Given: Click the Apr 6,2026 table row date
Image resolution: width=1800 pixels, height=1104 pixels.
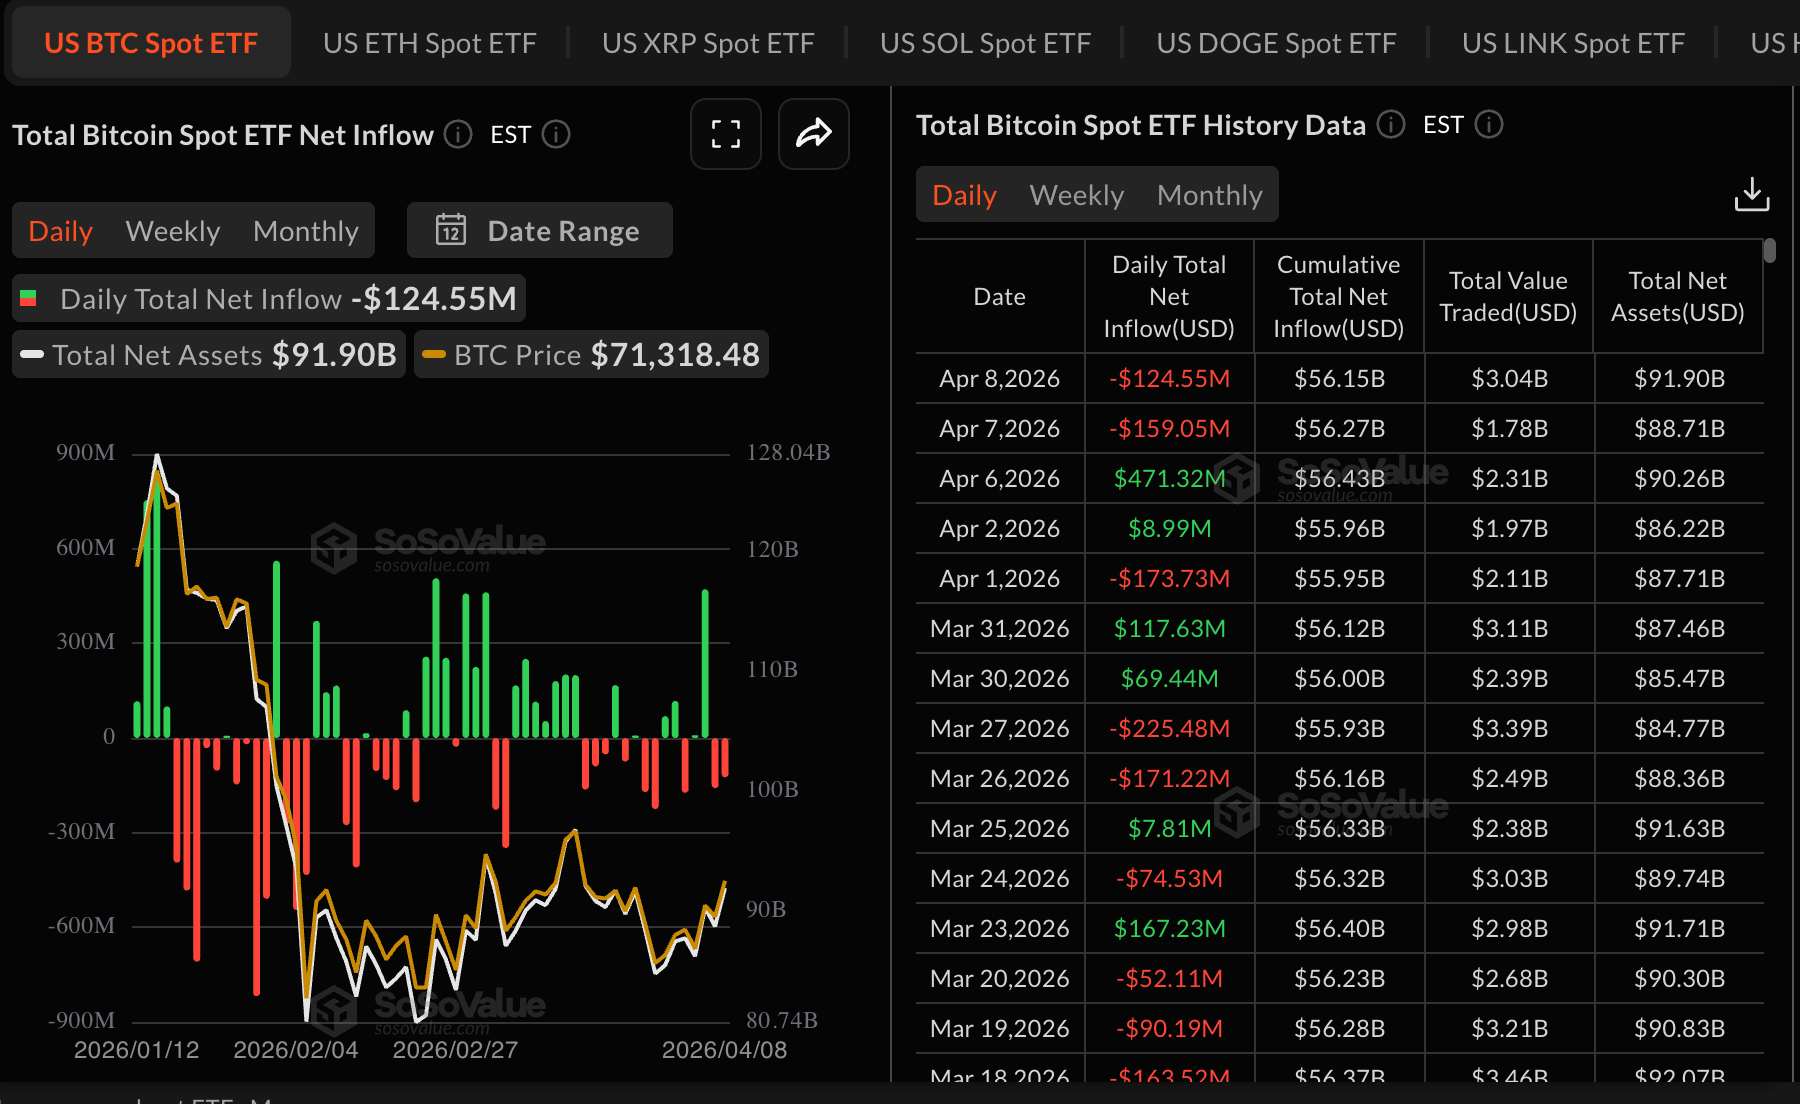Looking at the screenshot, I should click(x=999, y=479).
